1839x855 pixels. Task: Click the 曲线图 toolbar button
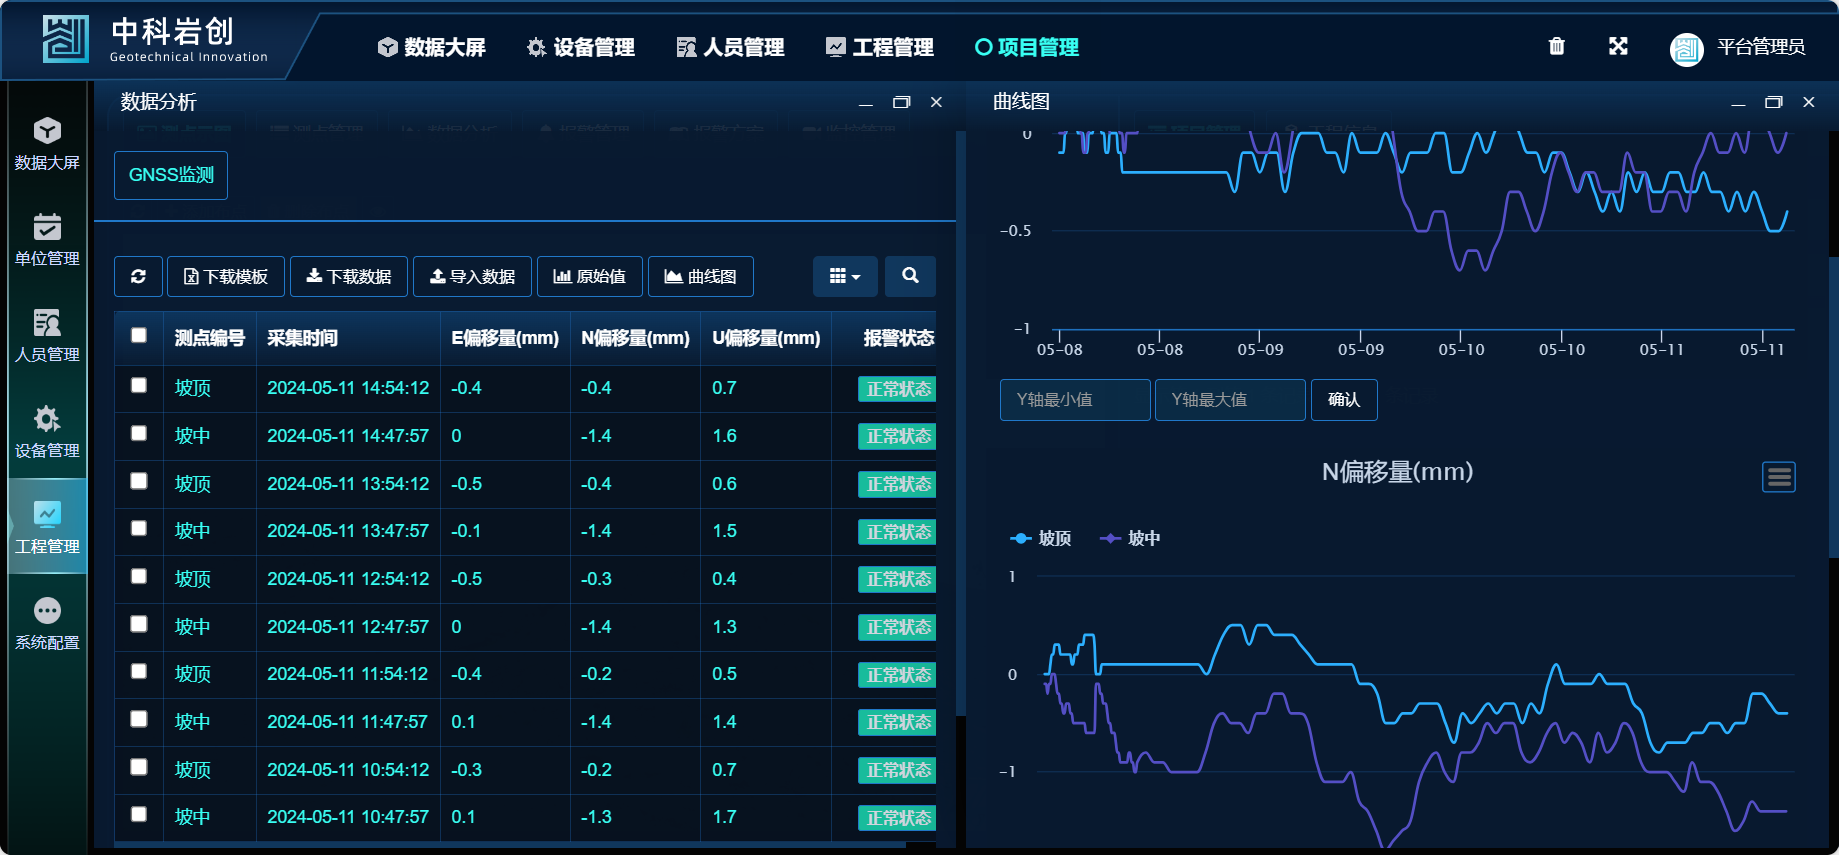tap(701, 277)
